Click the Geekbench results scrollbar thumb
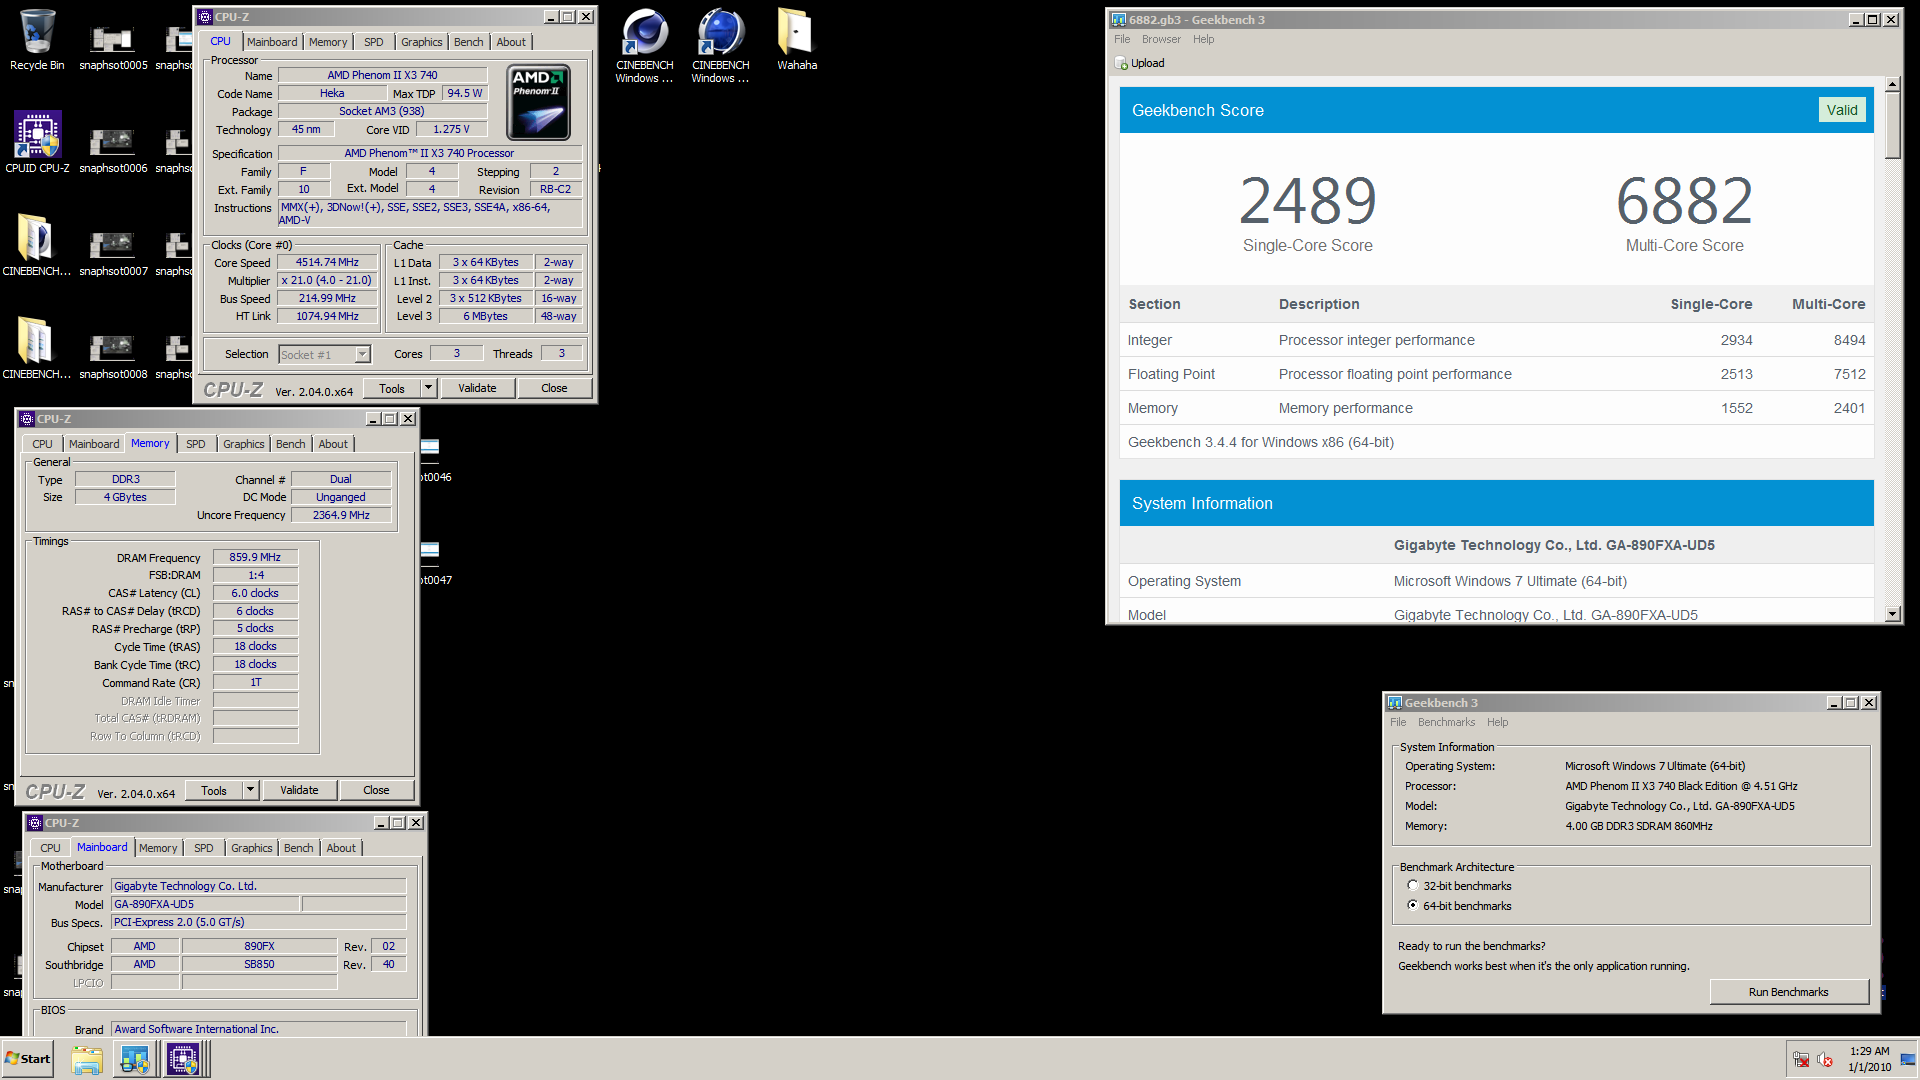This screenshot has width=1920, height=1080. point(1892,126)
